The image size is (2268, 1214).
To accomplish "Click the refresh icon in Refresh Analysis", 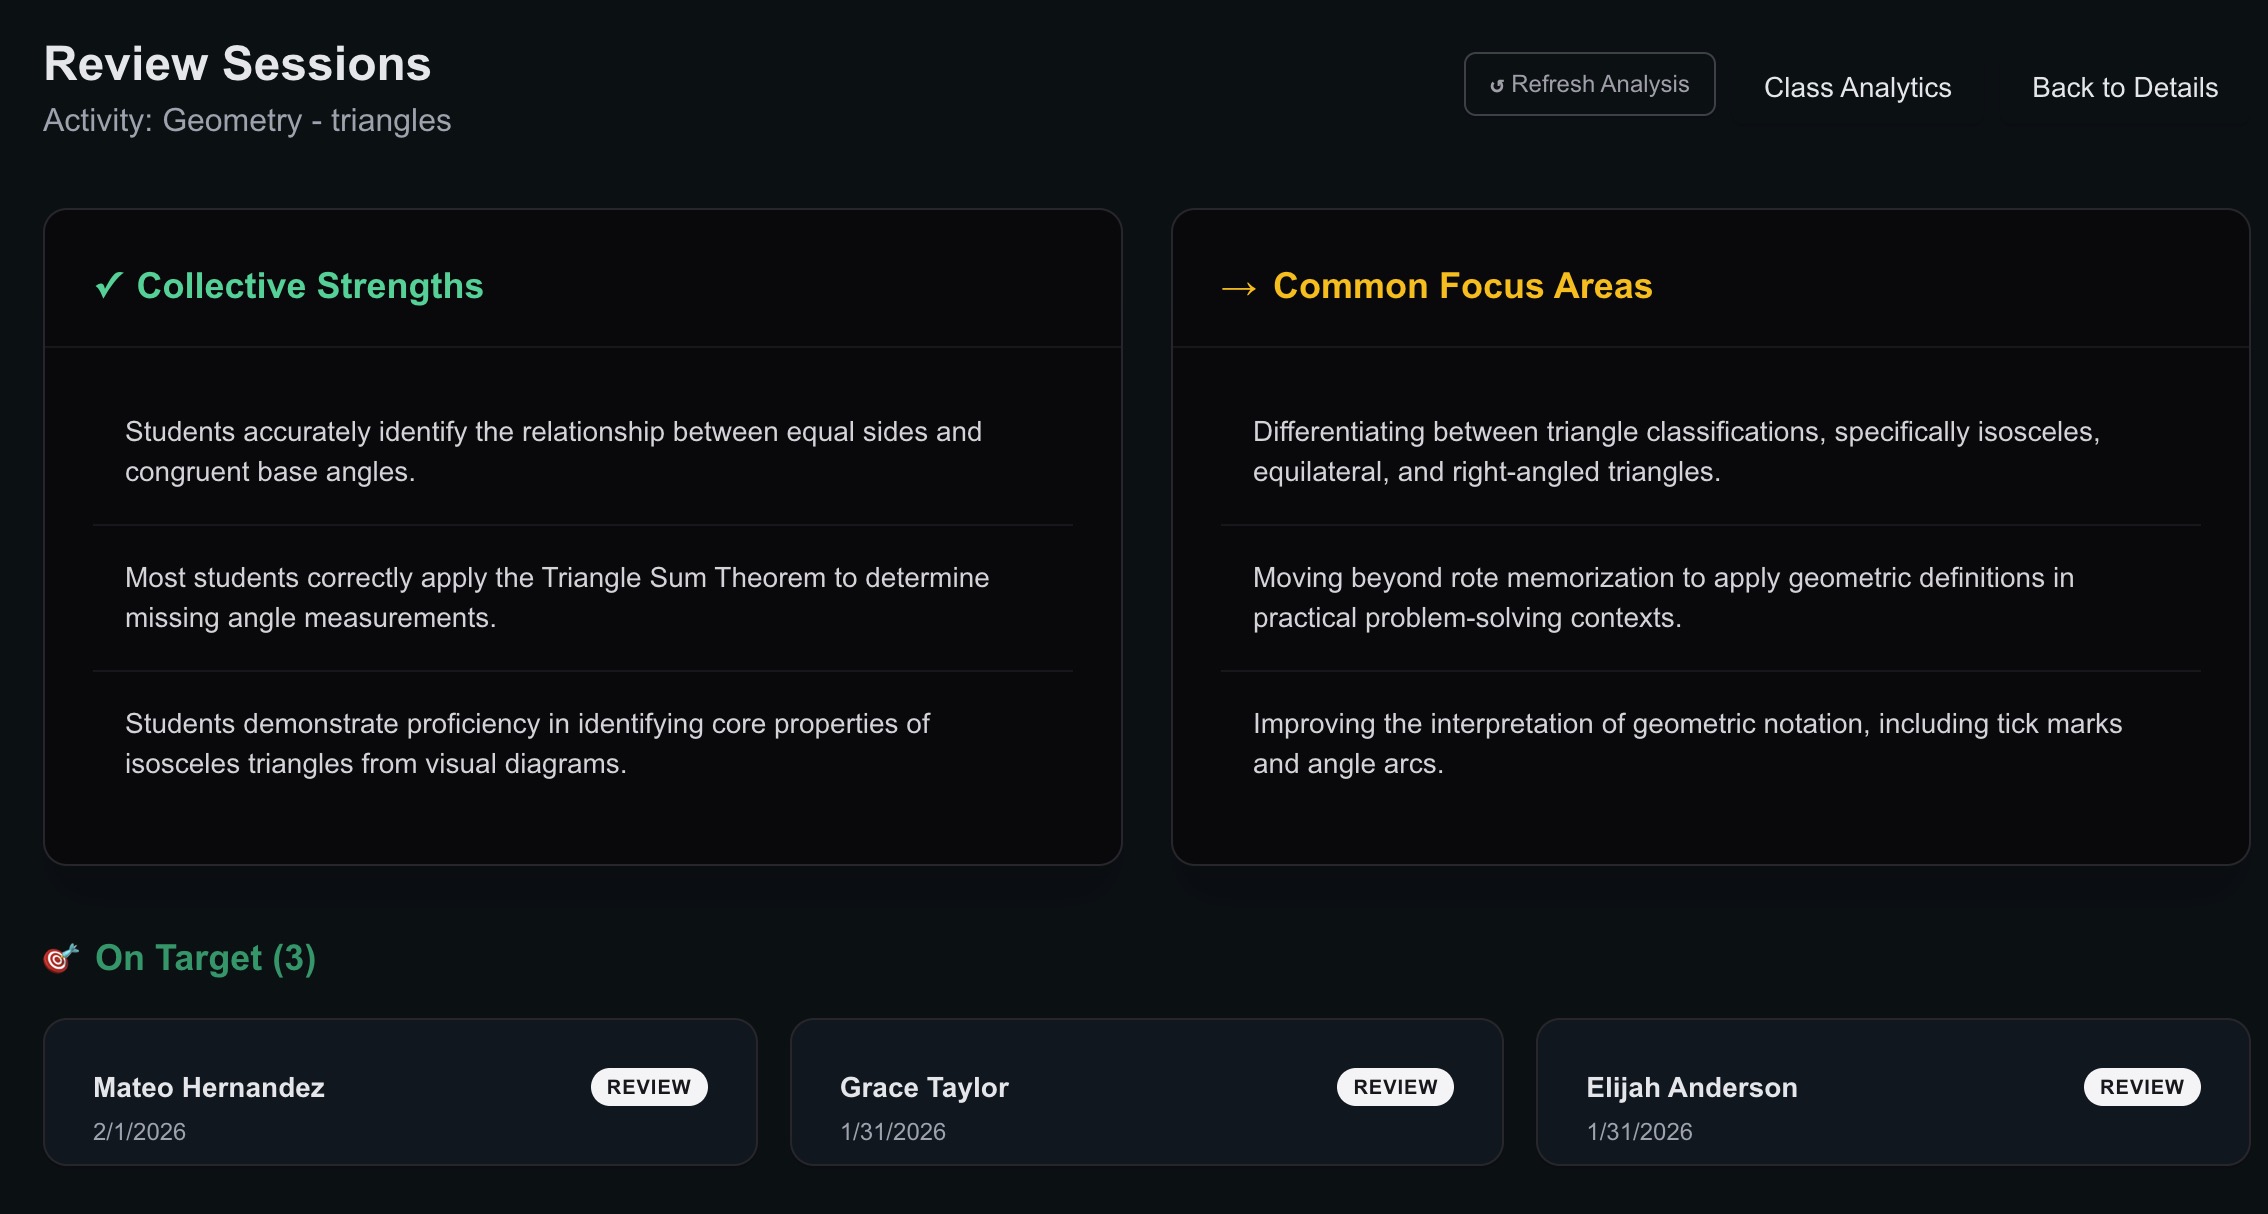I will click(1497, 86).
